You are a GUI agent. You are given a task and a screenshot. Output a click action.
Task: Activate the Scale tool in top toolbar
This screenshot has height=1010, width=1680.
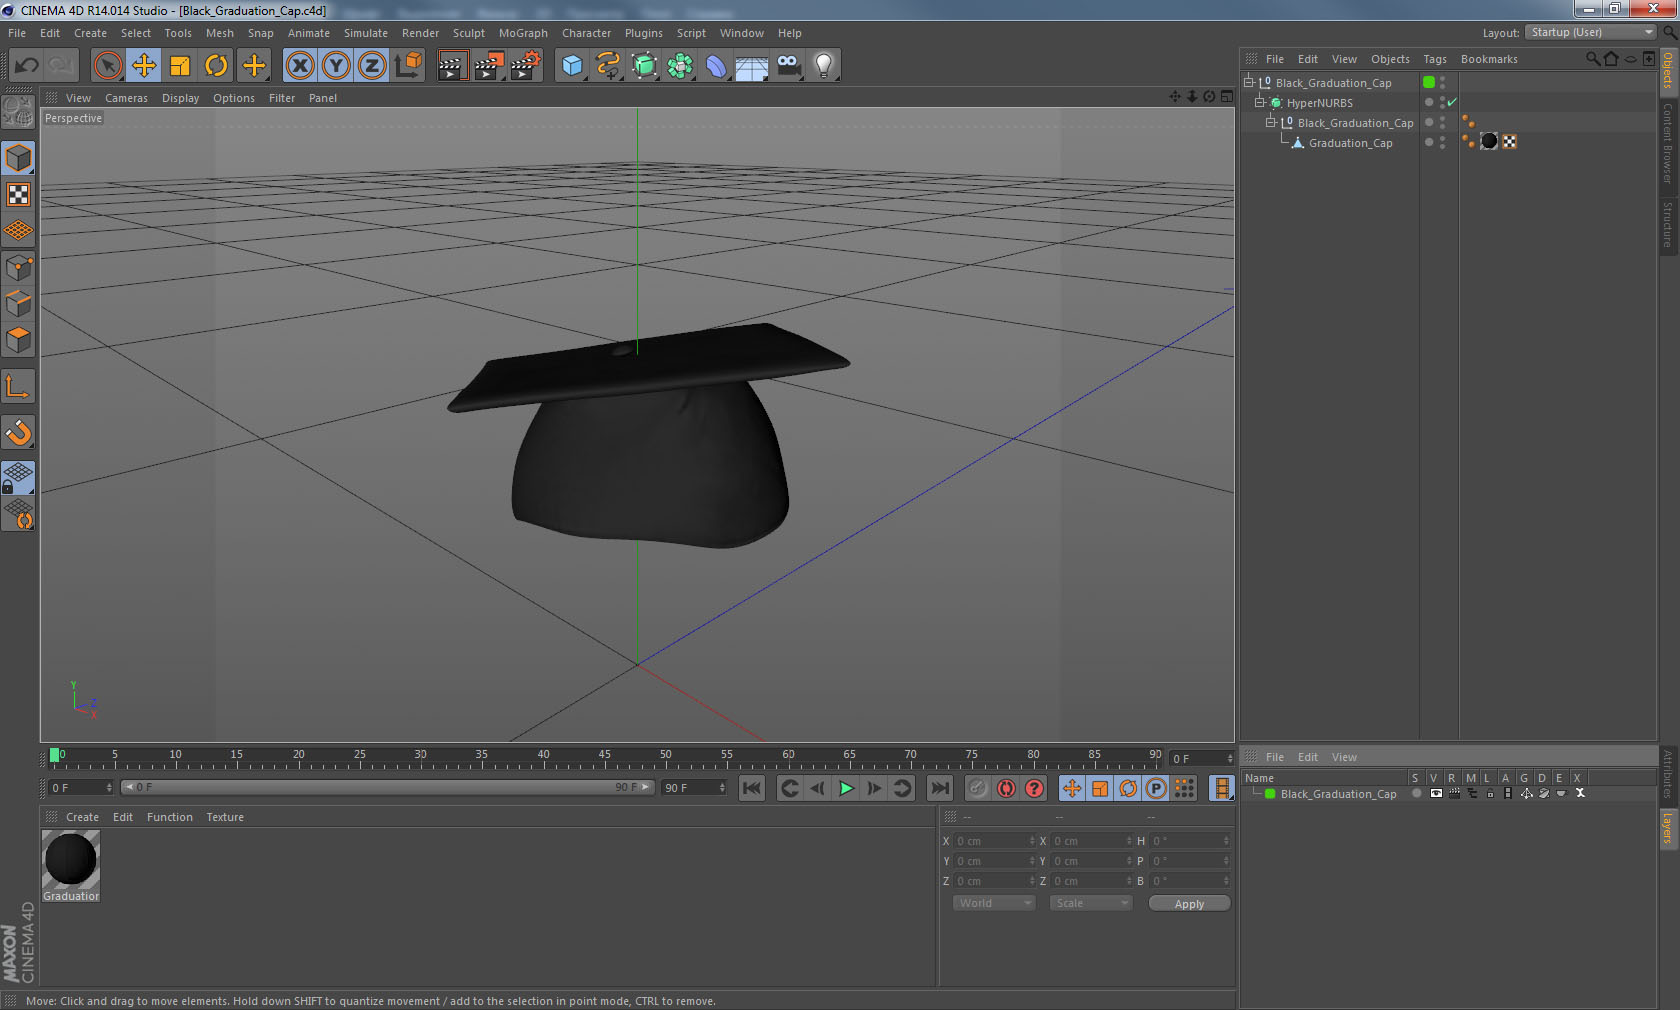[x=180, y=66]
